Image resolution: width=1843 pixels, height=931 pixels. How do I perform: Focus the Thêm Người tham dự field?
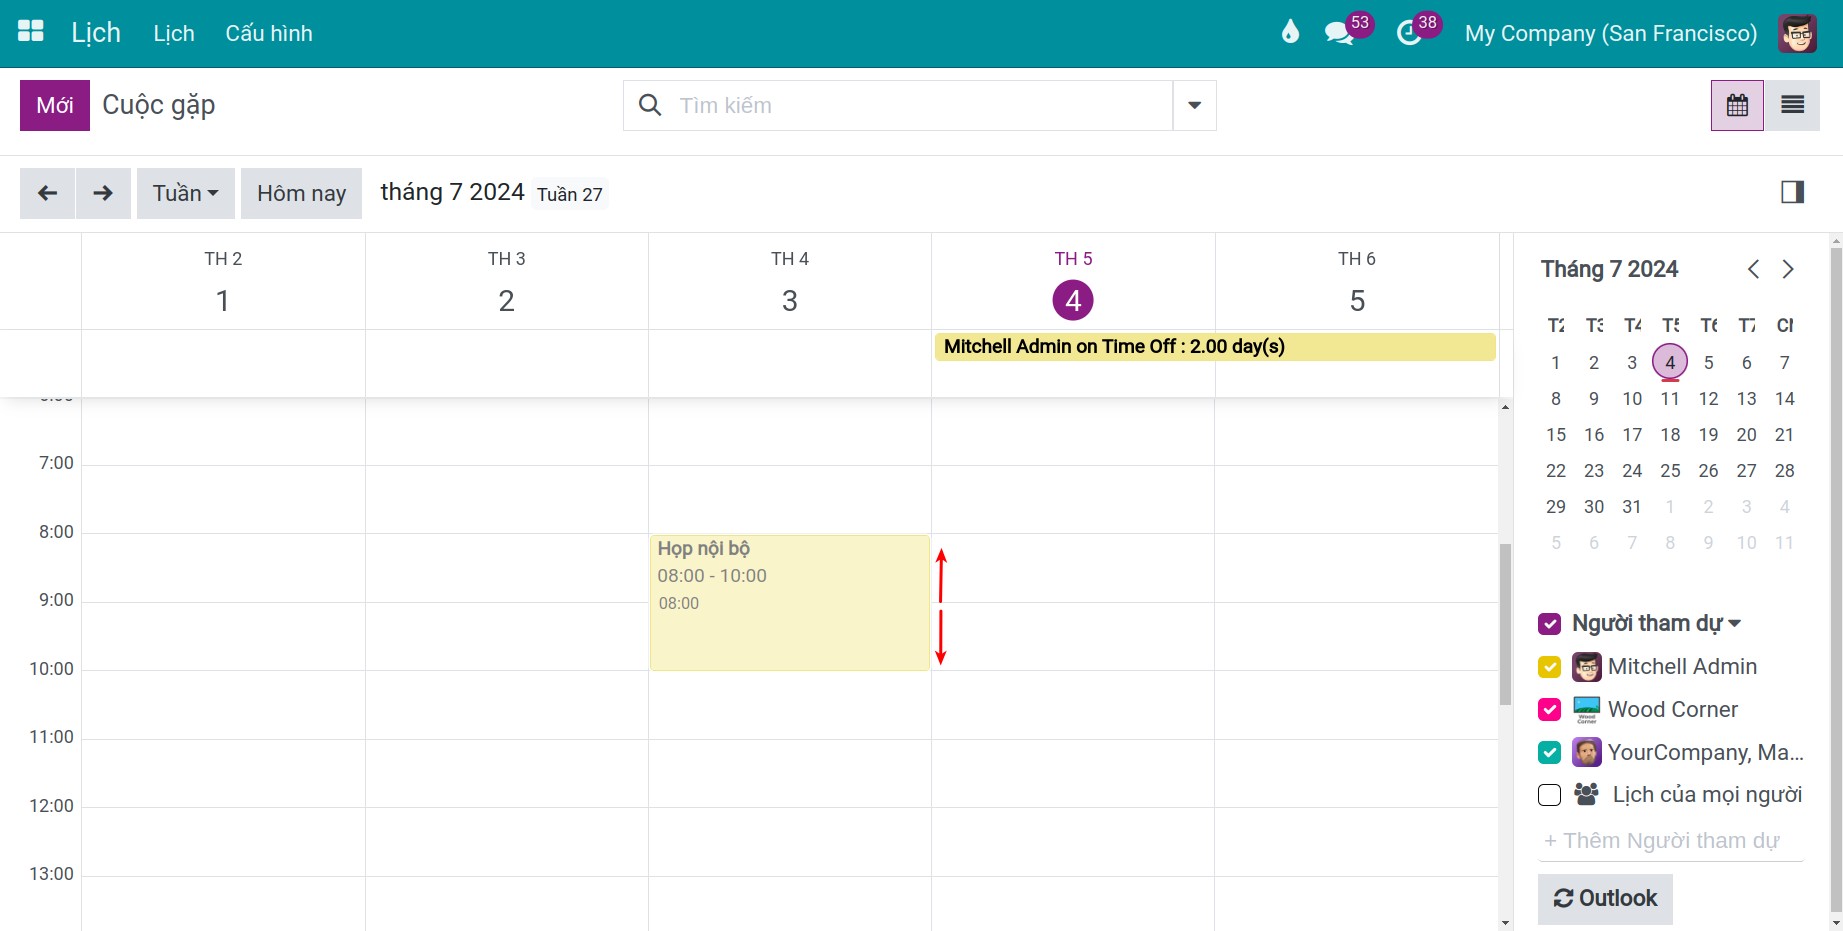pyautogui.click(x=1670, y=841)
